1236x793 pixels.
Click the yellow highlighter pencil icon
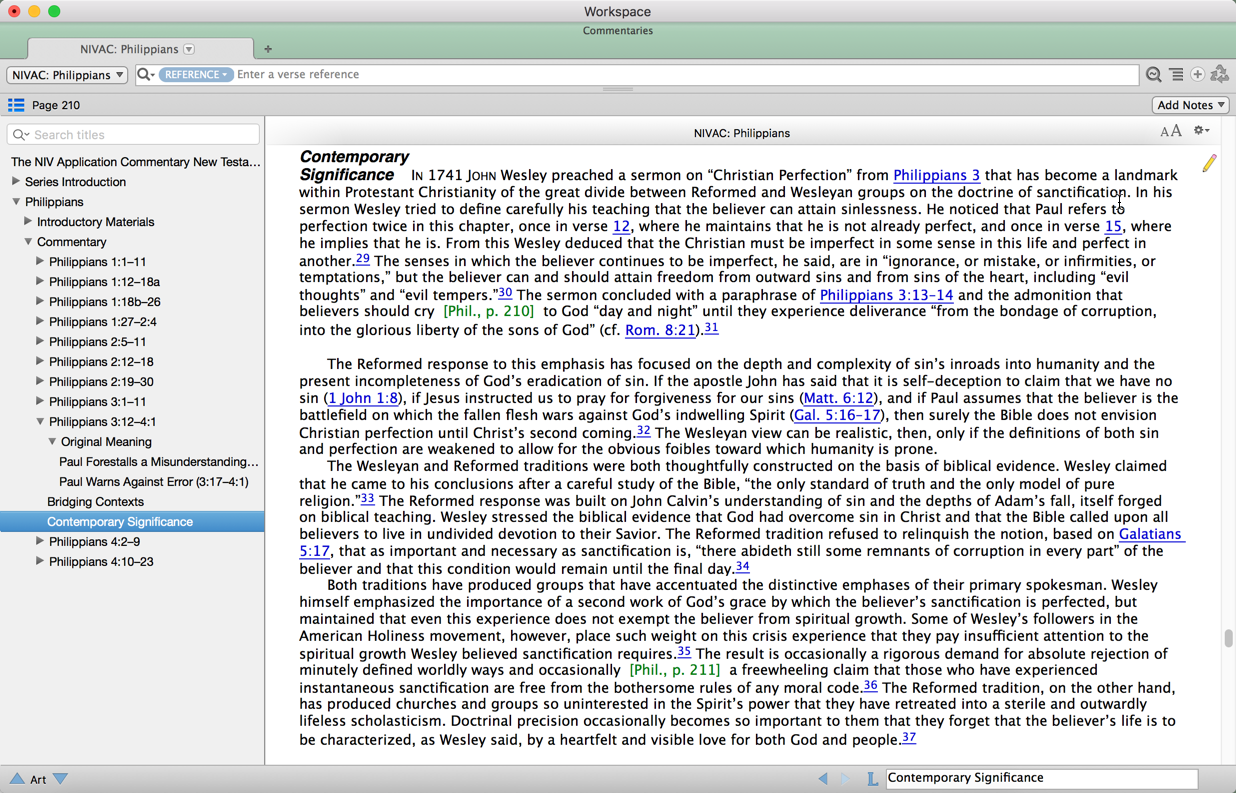click(x=1209, y=162)
